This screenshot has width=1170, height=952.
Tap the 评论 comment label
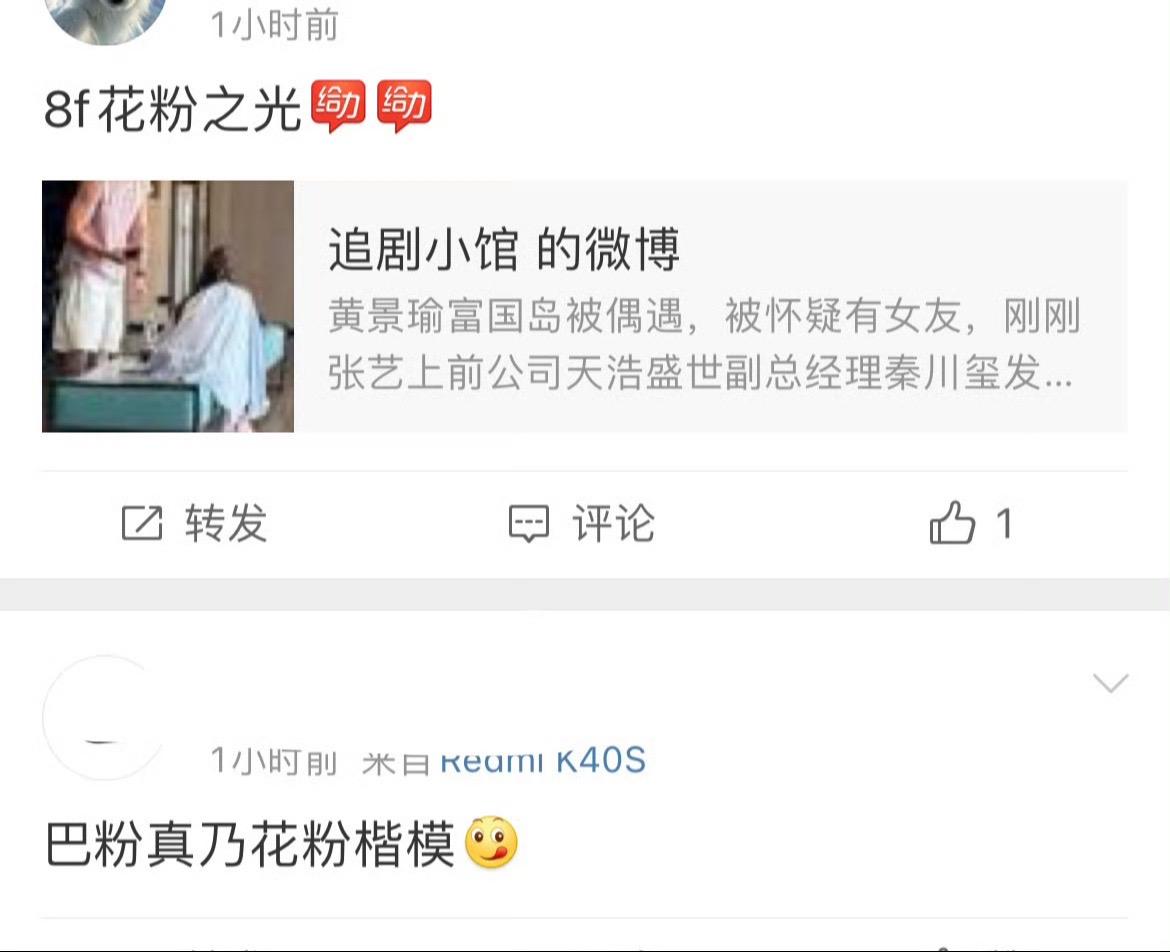point(614,523)
